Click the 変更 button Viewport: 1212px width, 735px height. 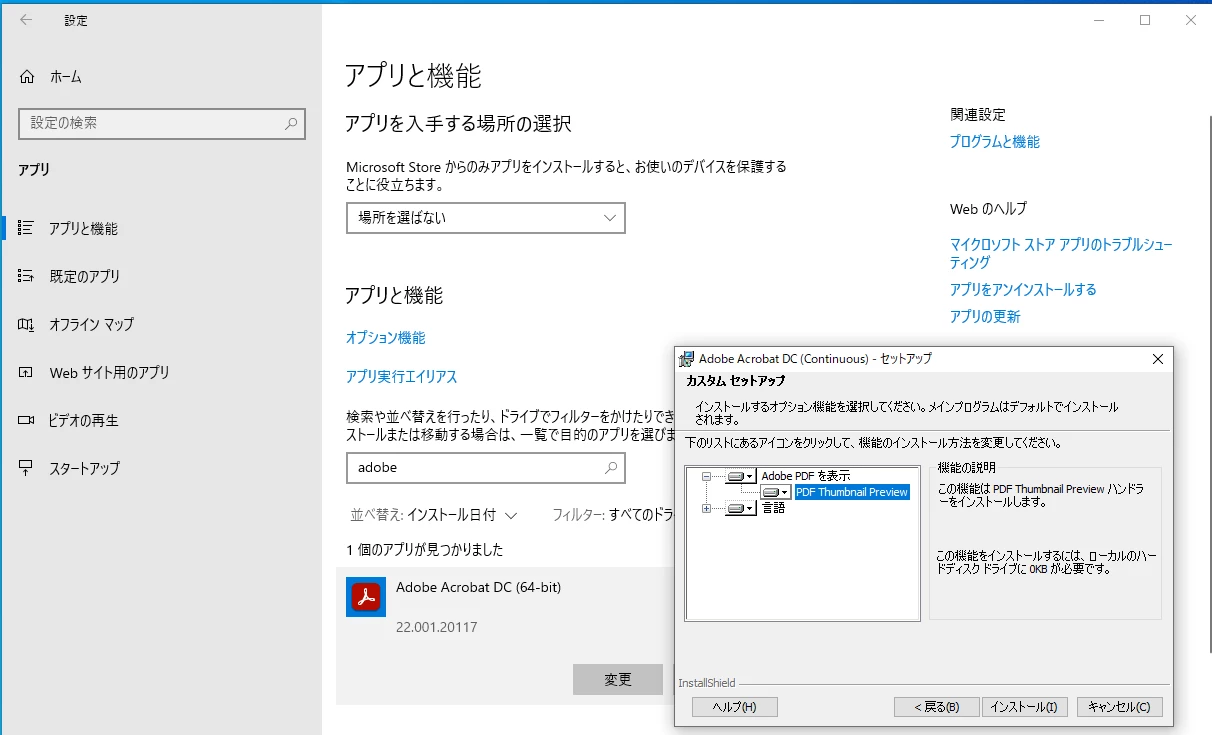[618, 679]
